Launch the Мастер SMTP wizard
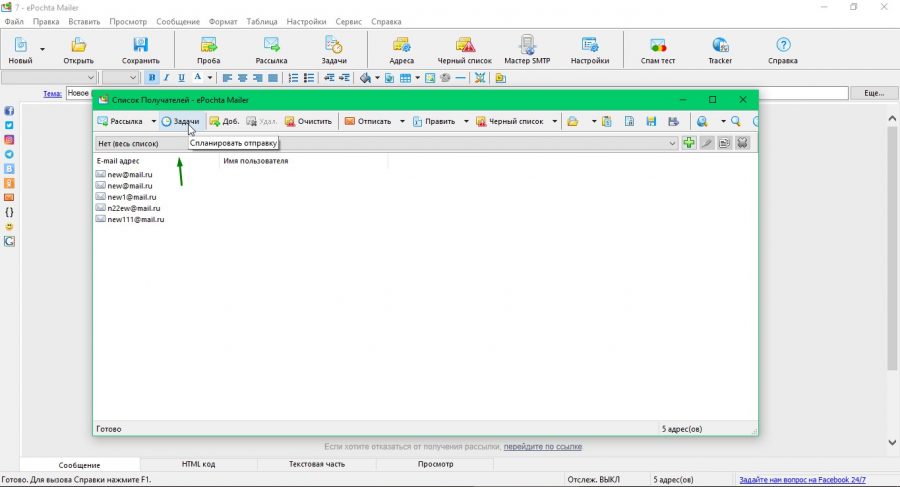Viewport: 900px width, 487px height. [x=527, y=50]
